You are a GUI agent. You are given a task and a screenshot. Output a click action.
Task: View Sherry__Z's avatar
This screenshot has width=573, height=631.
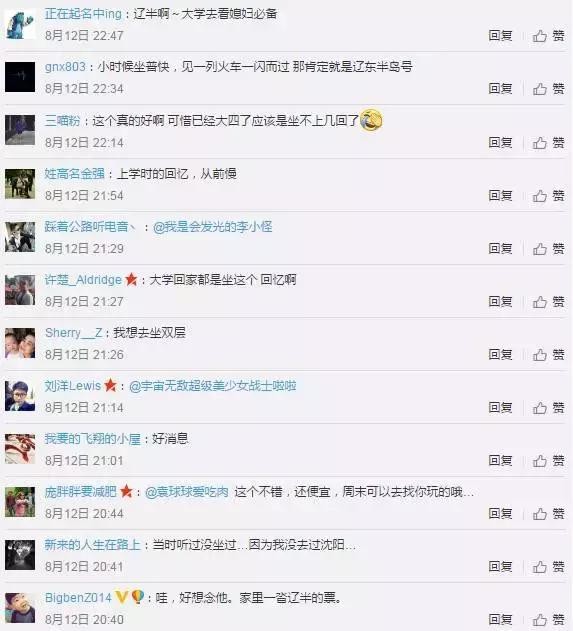(20, 343)
